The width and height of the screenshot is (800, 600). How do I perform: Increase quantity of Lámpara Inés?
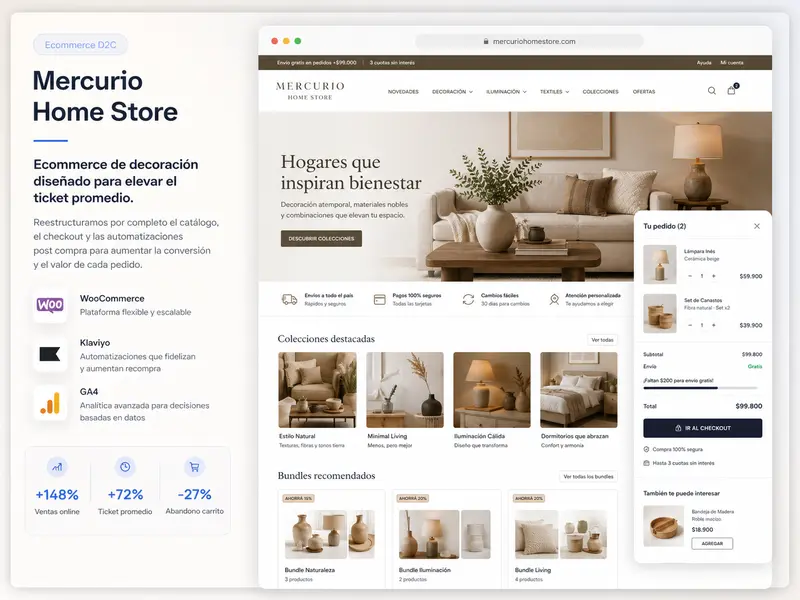pyautogui.click(x=714, y=276)
